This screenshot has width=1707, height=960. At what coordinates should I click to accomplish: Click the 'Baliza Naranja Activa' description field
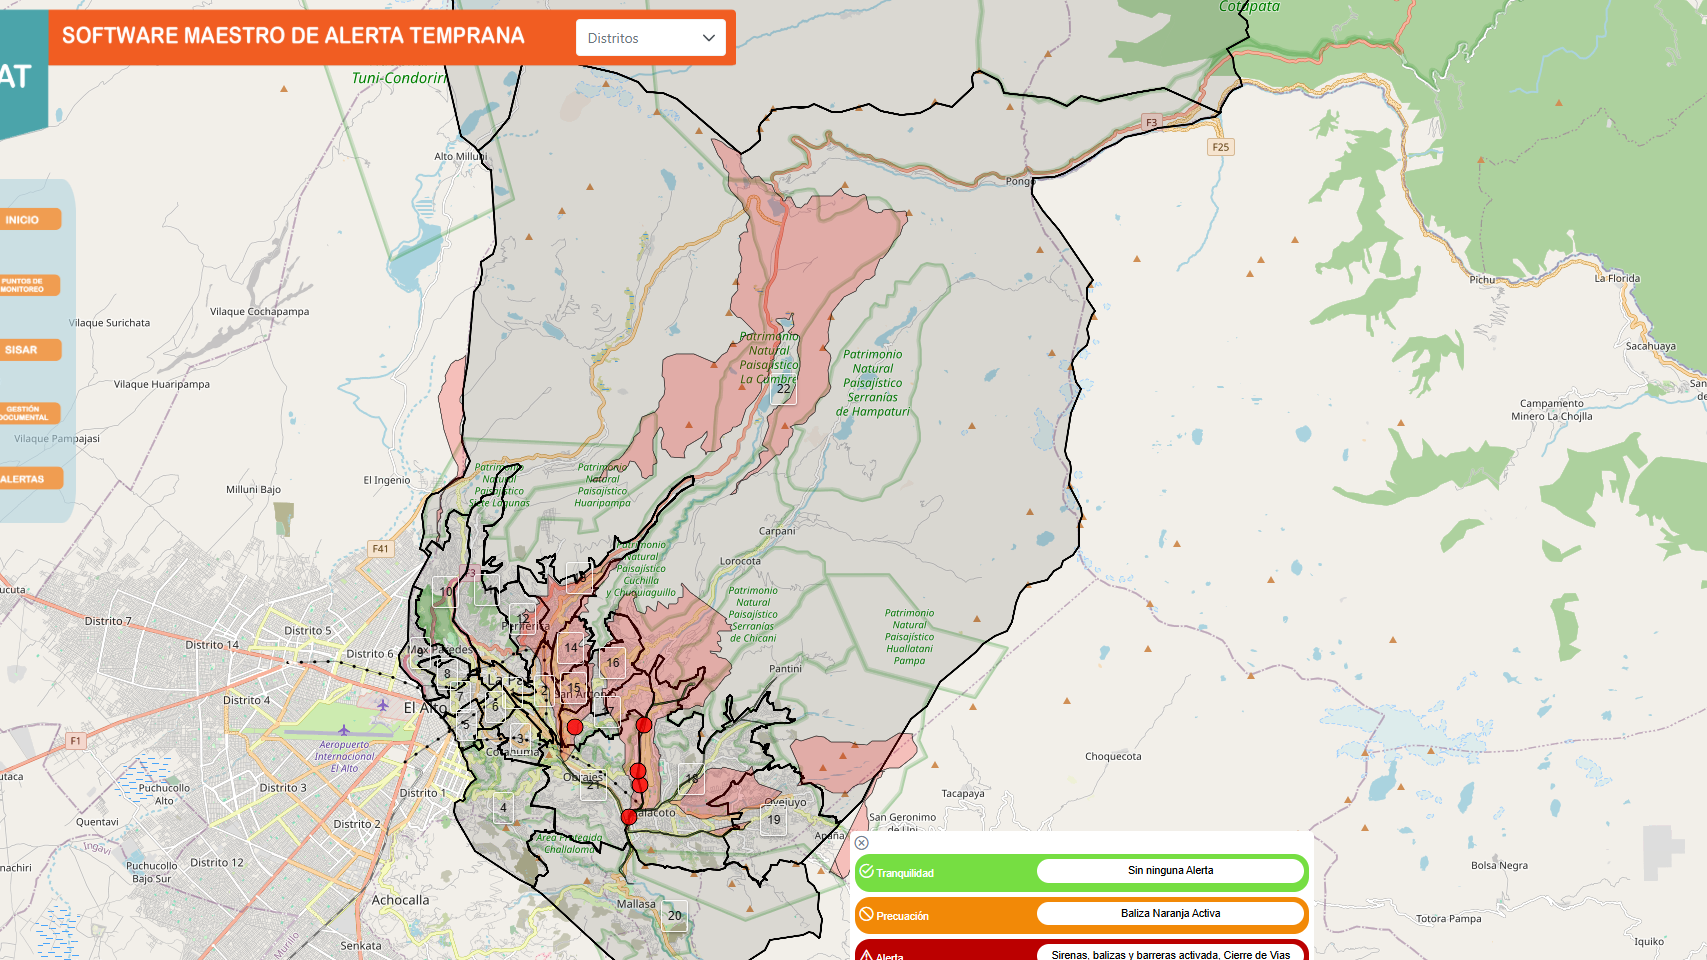click(1170, 913)
